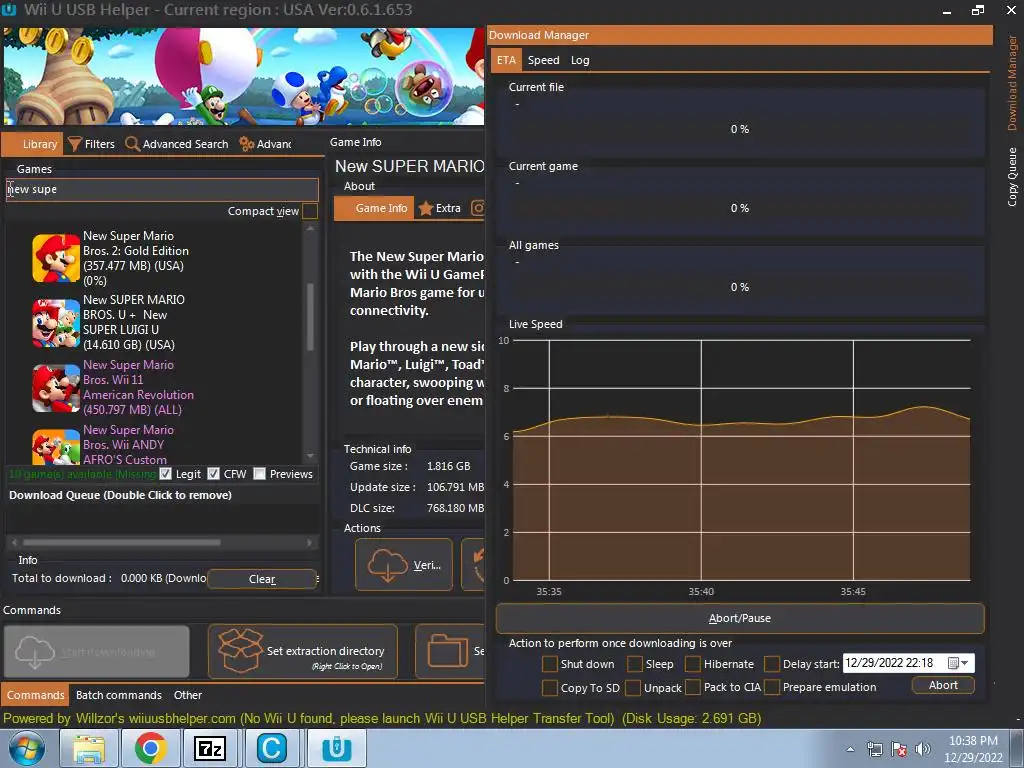The height and width of the screenshot is (768, 1024).
Task: Click the Extra star icon
Action: pyautogui.click(x=426, y=208)
